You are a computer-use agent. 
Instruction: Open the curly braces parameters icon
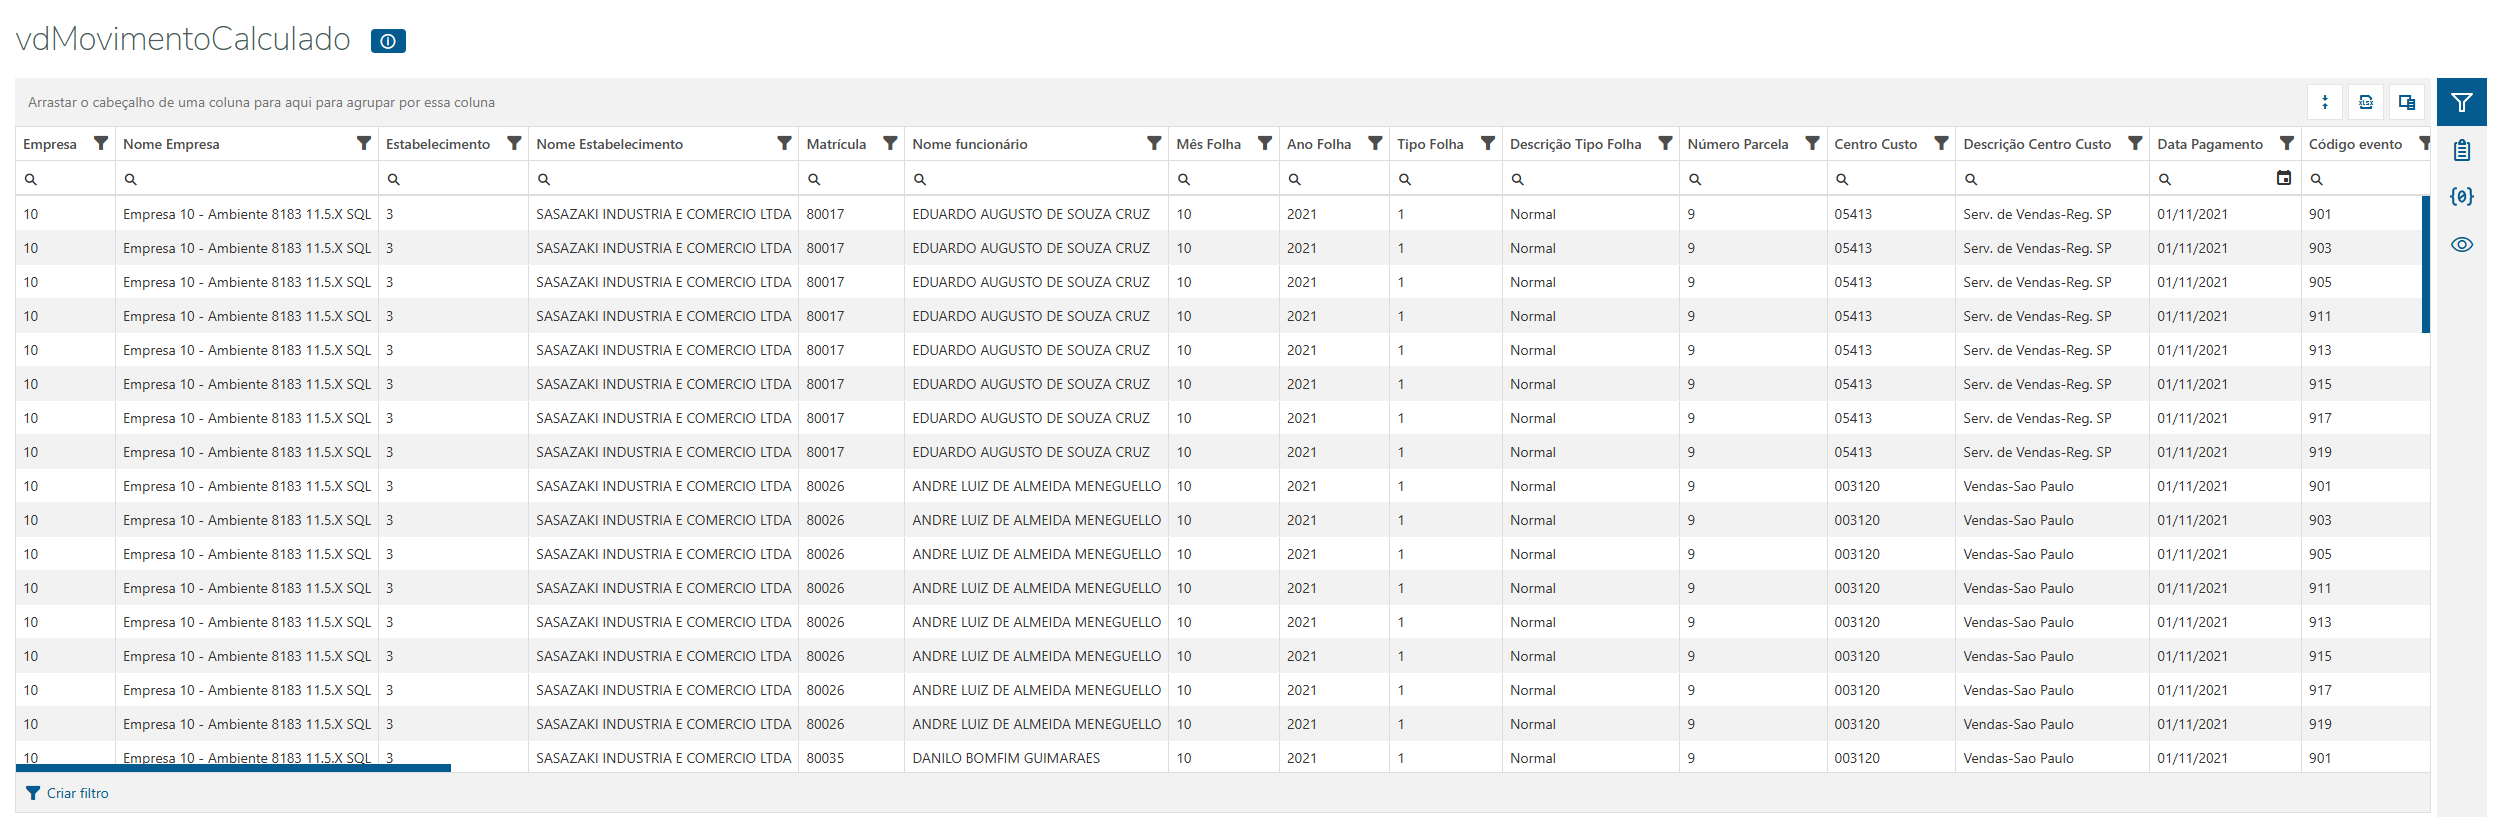click(2461, 197)
